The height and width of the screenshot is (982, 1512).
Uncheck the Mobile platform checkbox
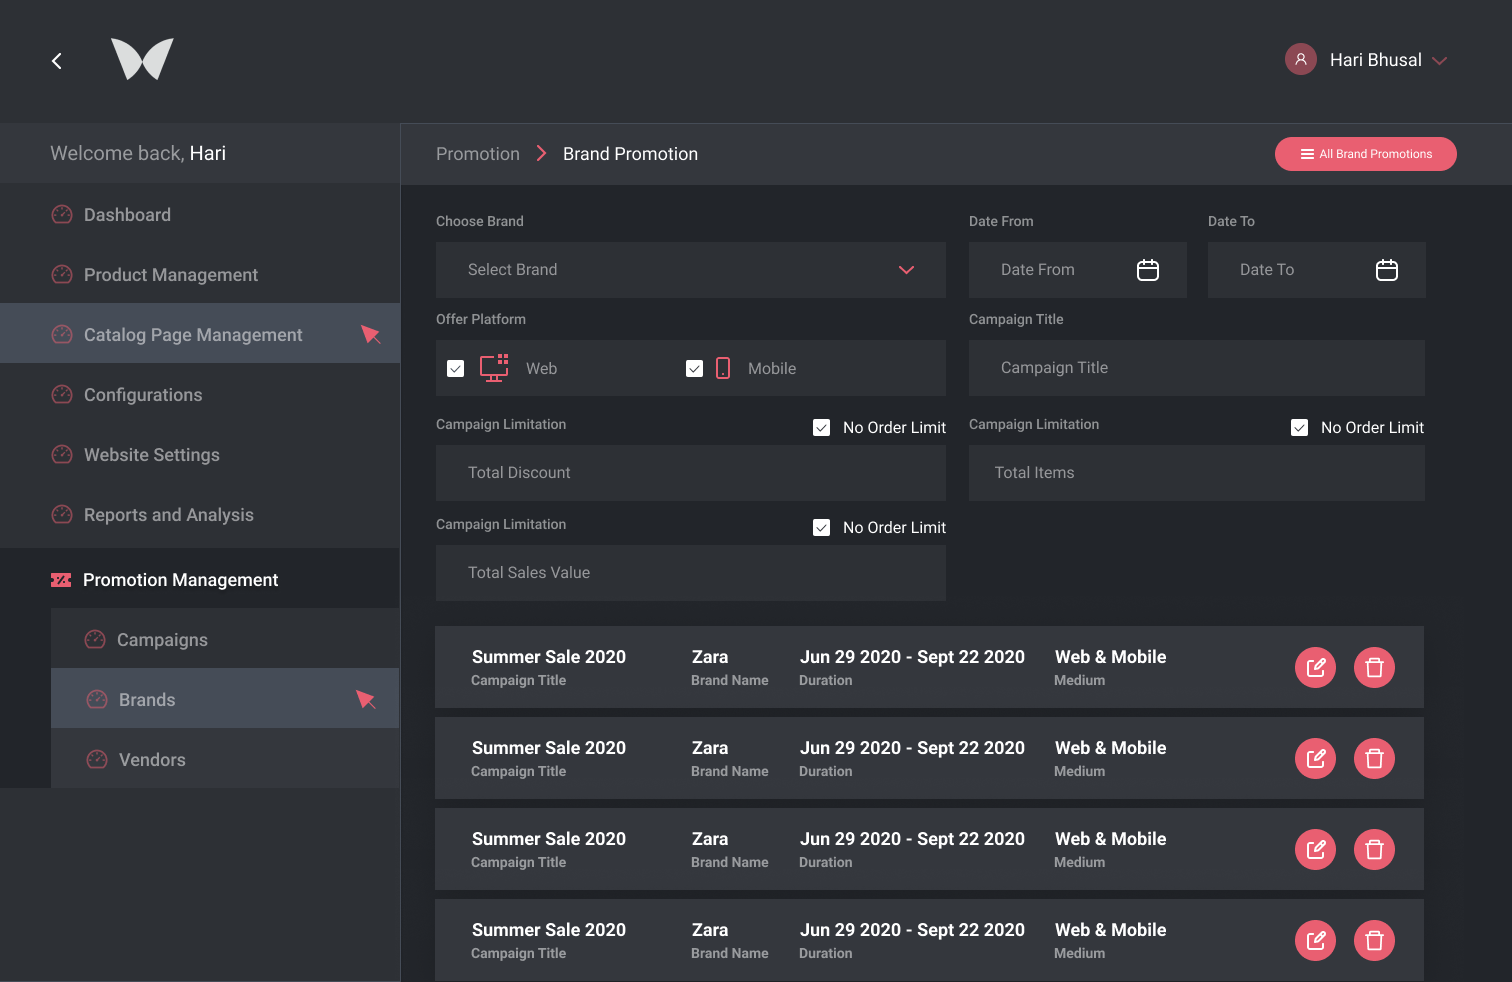coord(694,369)
